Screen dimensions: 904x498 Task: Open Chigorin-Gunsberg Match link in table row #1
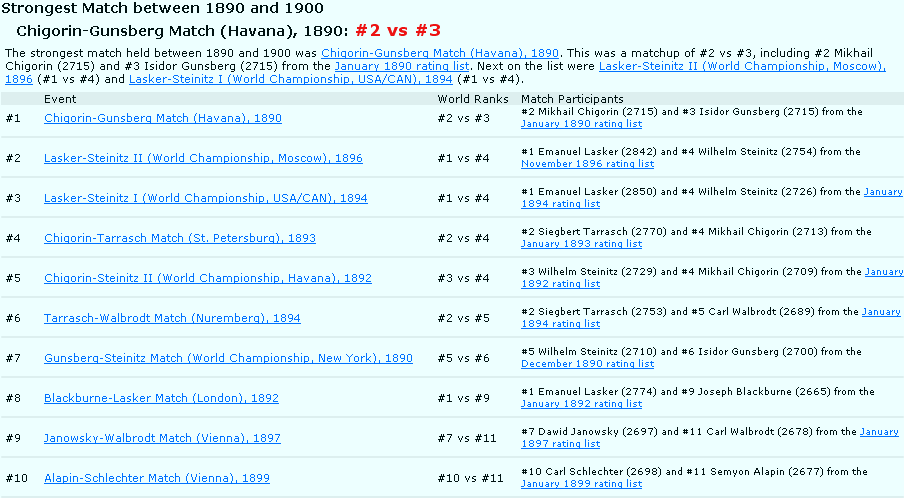(162, 118)
